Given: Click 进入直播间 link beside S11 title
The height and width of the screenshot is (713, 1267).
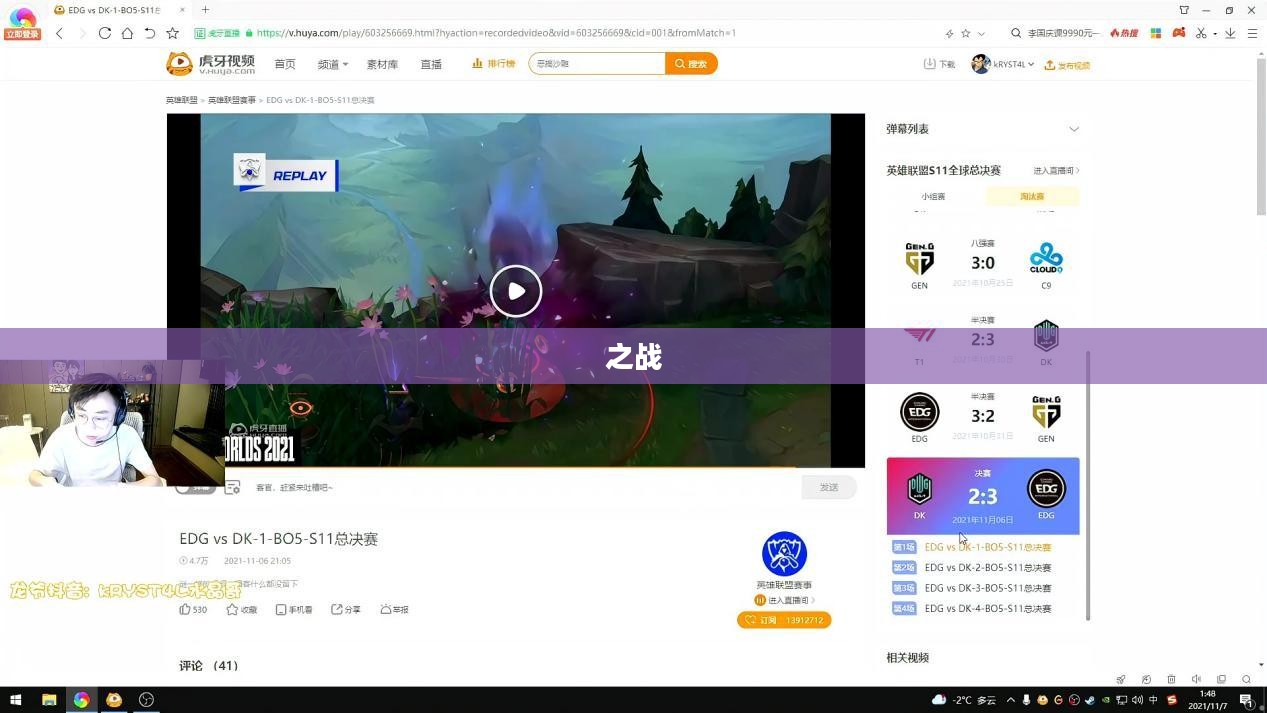Looking at the screenshot, I should 1056,171.
